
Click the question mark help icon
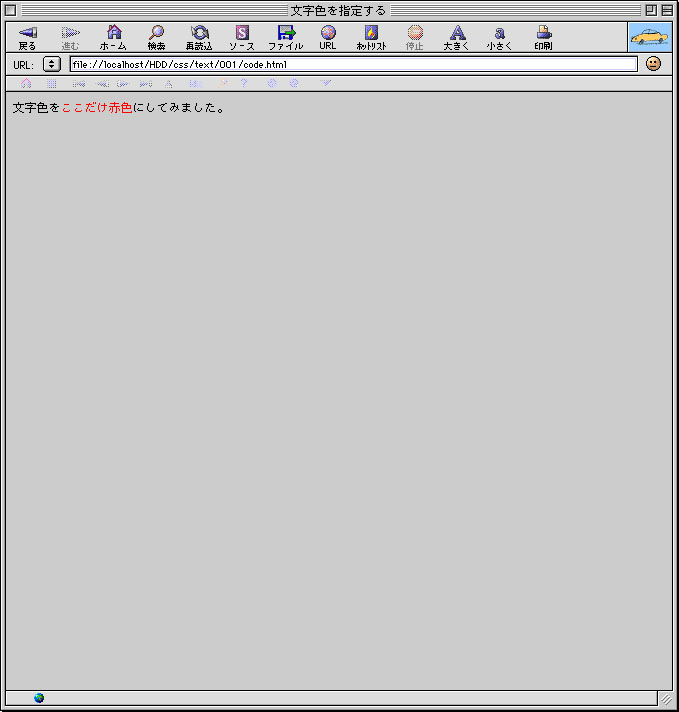pyautogui.click(x=244, y=83)
